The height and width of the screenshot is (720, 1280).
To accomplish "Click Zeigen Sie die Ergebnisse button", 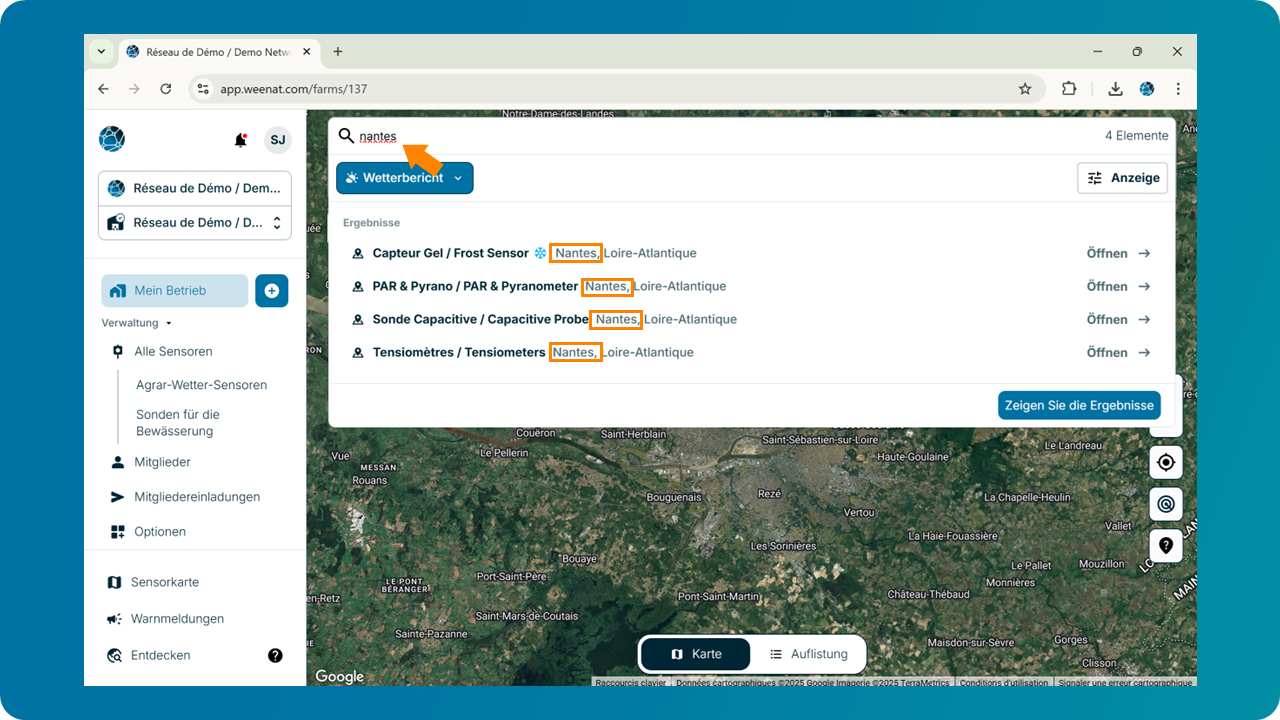I will 1079,405.
